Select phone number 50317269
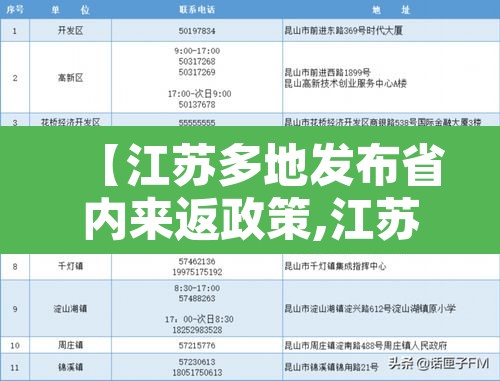The image size is (500, 381). point(197,72)
